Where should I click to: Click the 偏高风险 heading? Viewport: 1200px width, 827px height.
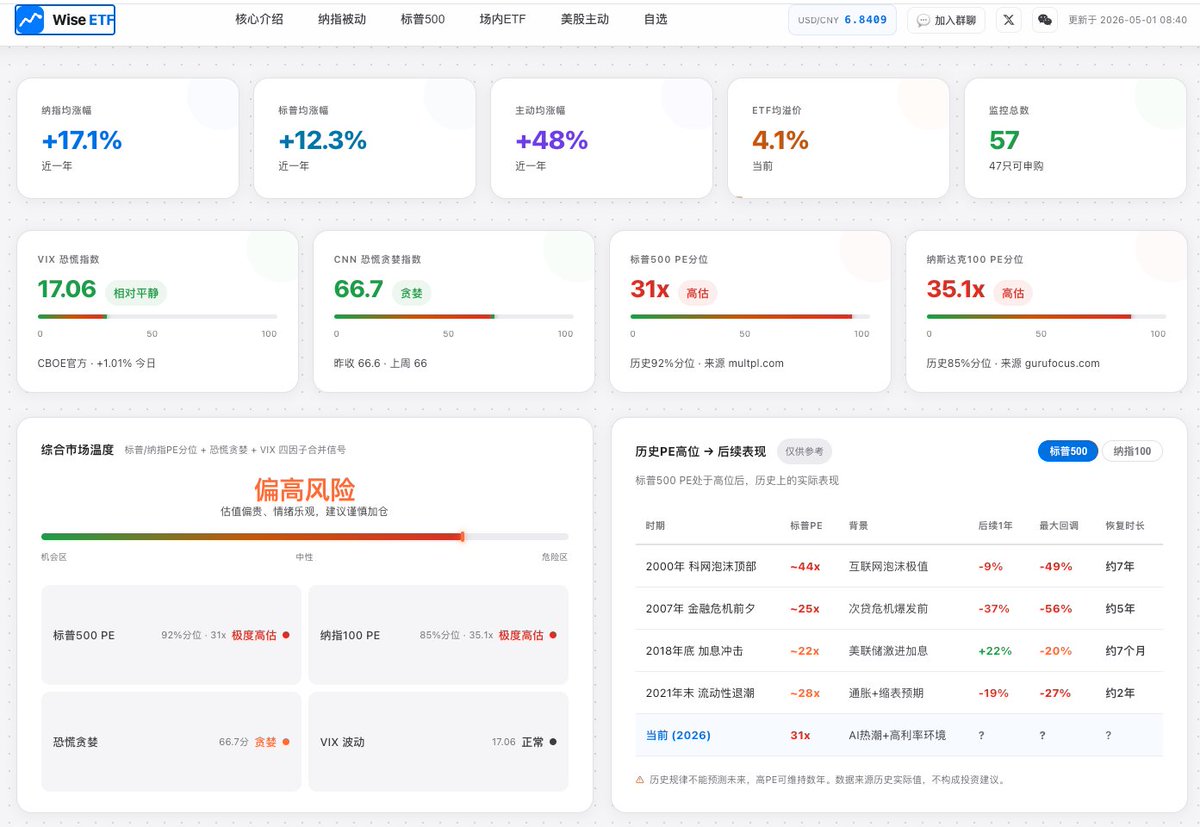[x=304, y=490]
